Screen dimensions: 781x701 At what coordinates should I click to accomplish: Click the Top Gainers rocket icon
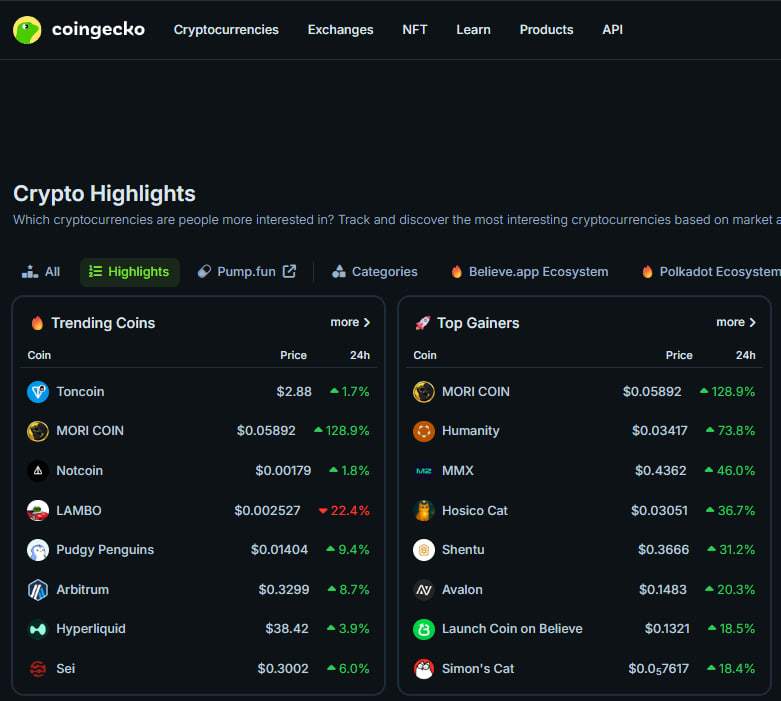pyautogui.click(x=422, y=323)
